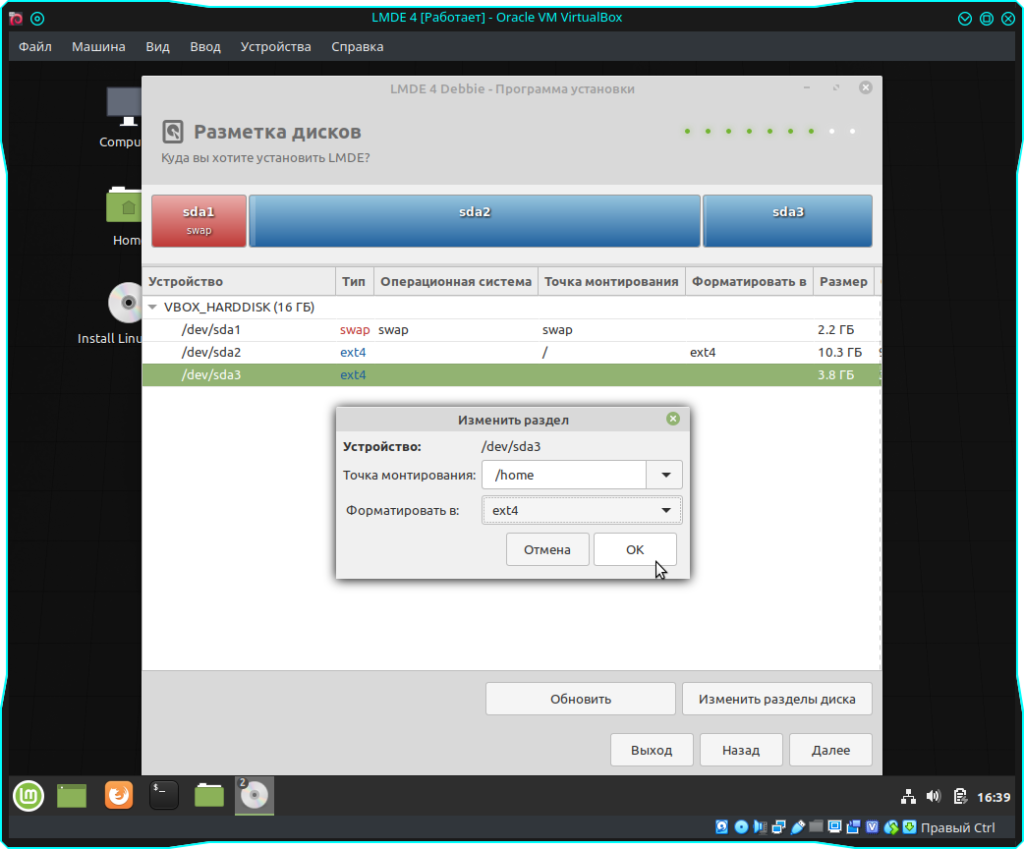Image resolution: width=1024 pixels, height=849 pixels.
Task: Open the Машина menu
Action: pos(98,46)
